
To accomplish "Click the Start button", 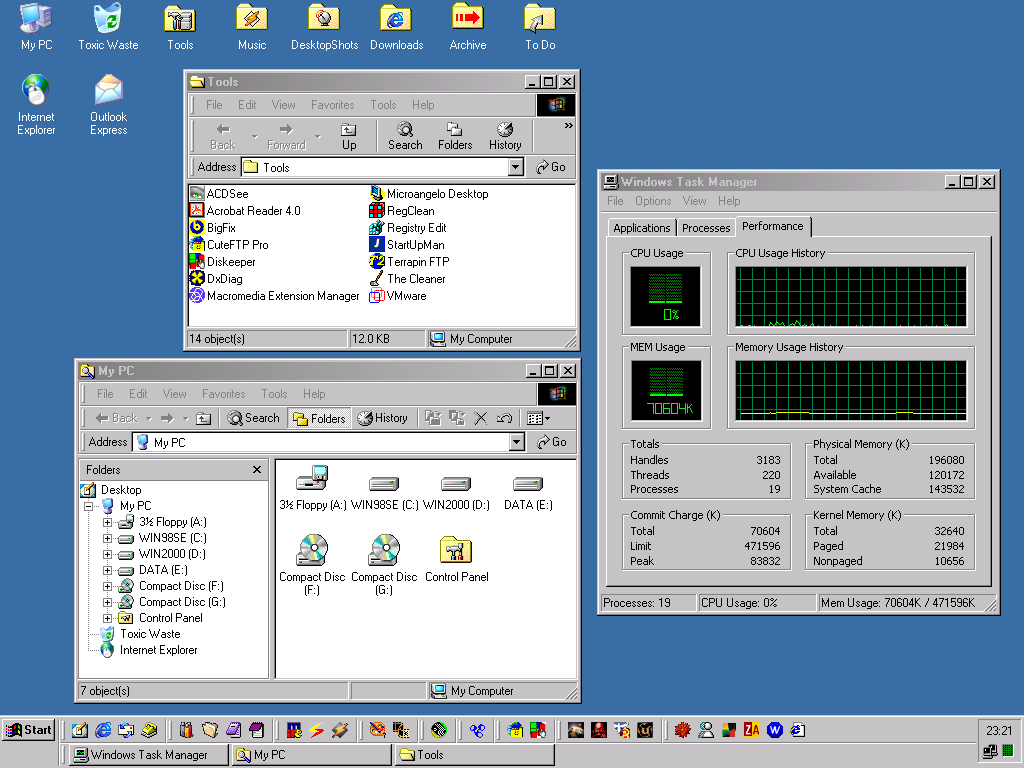I will pos(29,730).
